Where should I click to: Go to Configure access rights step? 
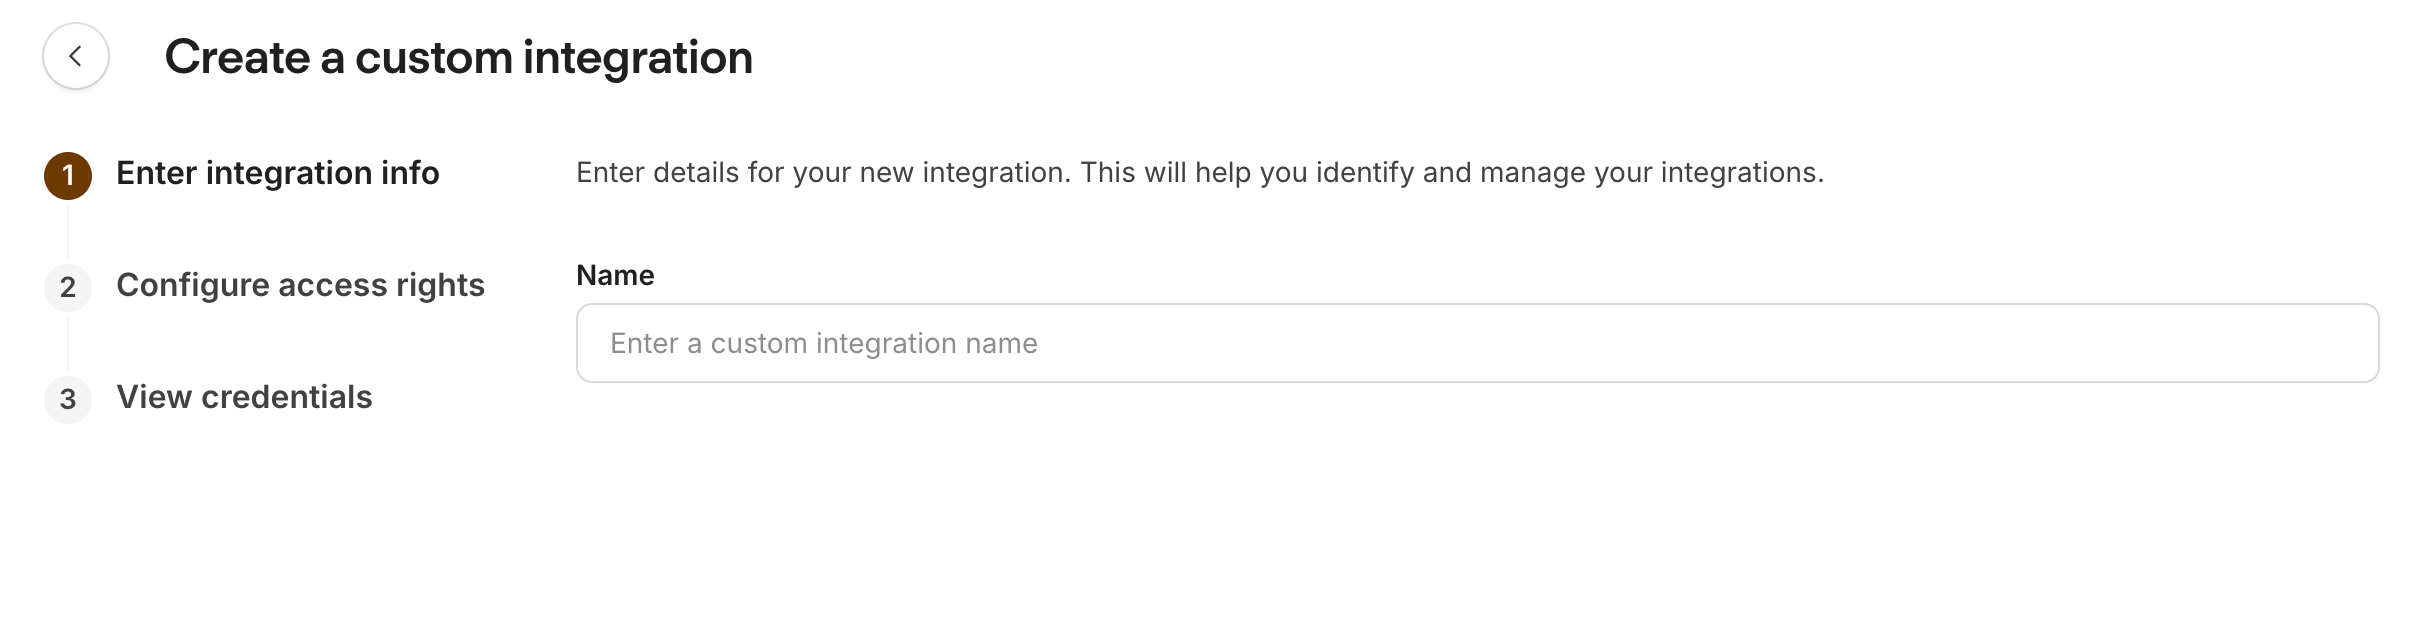(x=300, y=285)
